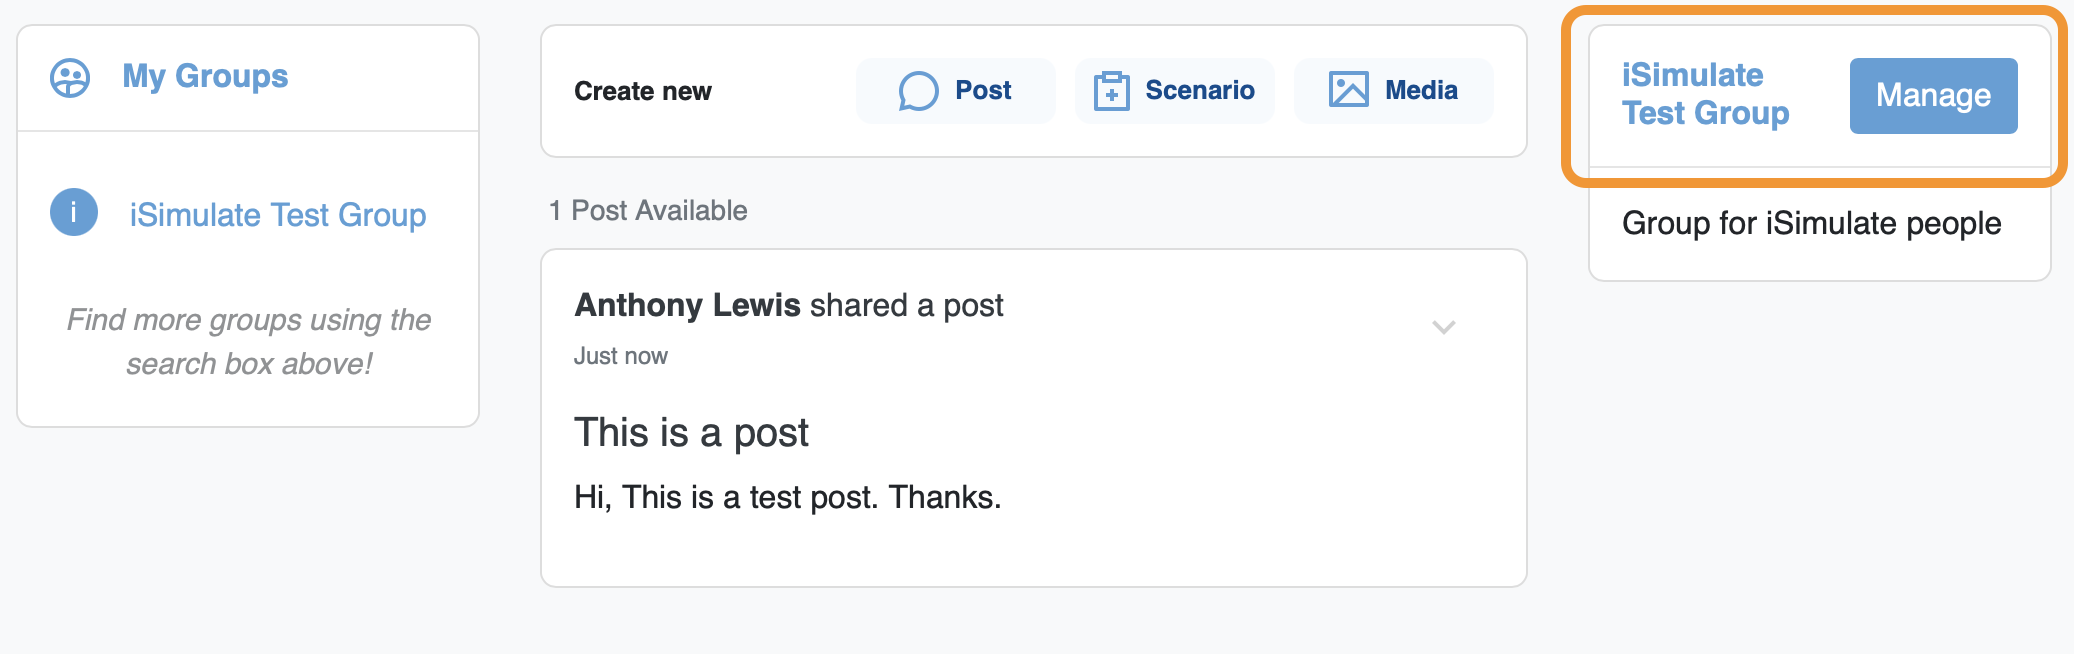The image size is (2074, 654).
Task: Create a new Post via the Post label
Action: click(983, 91)
